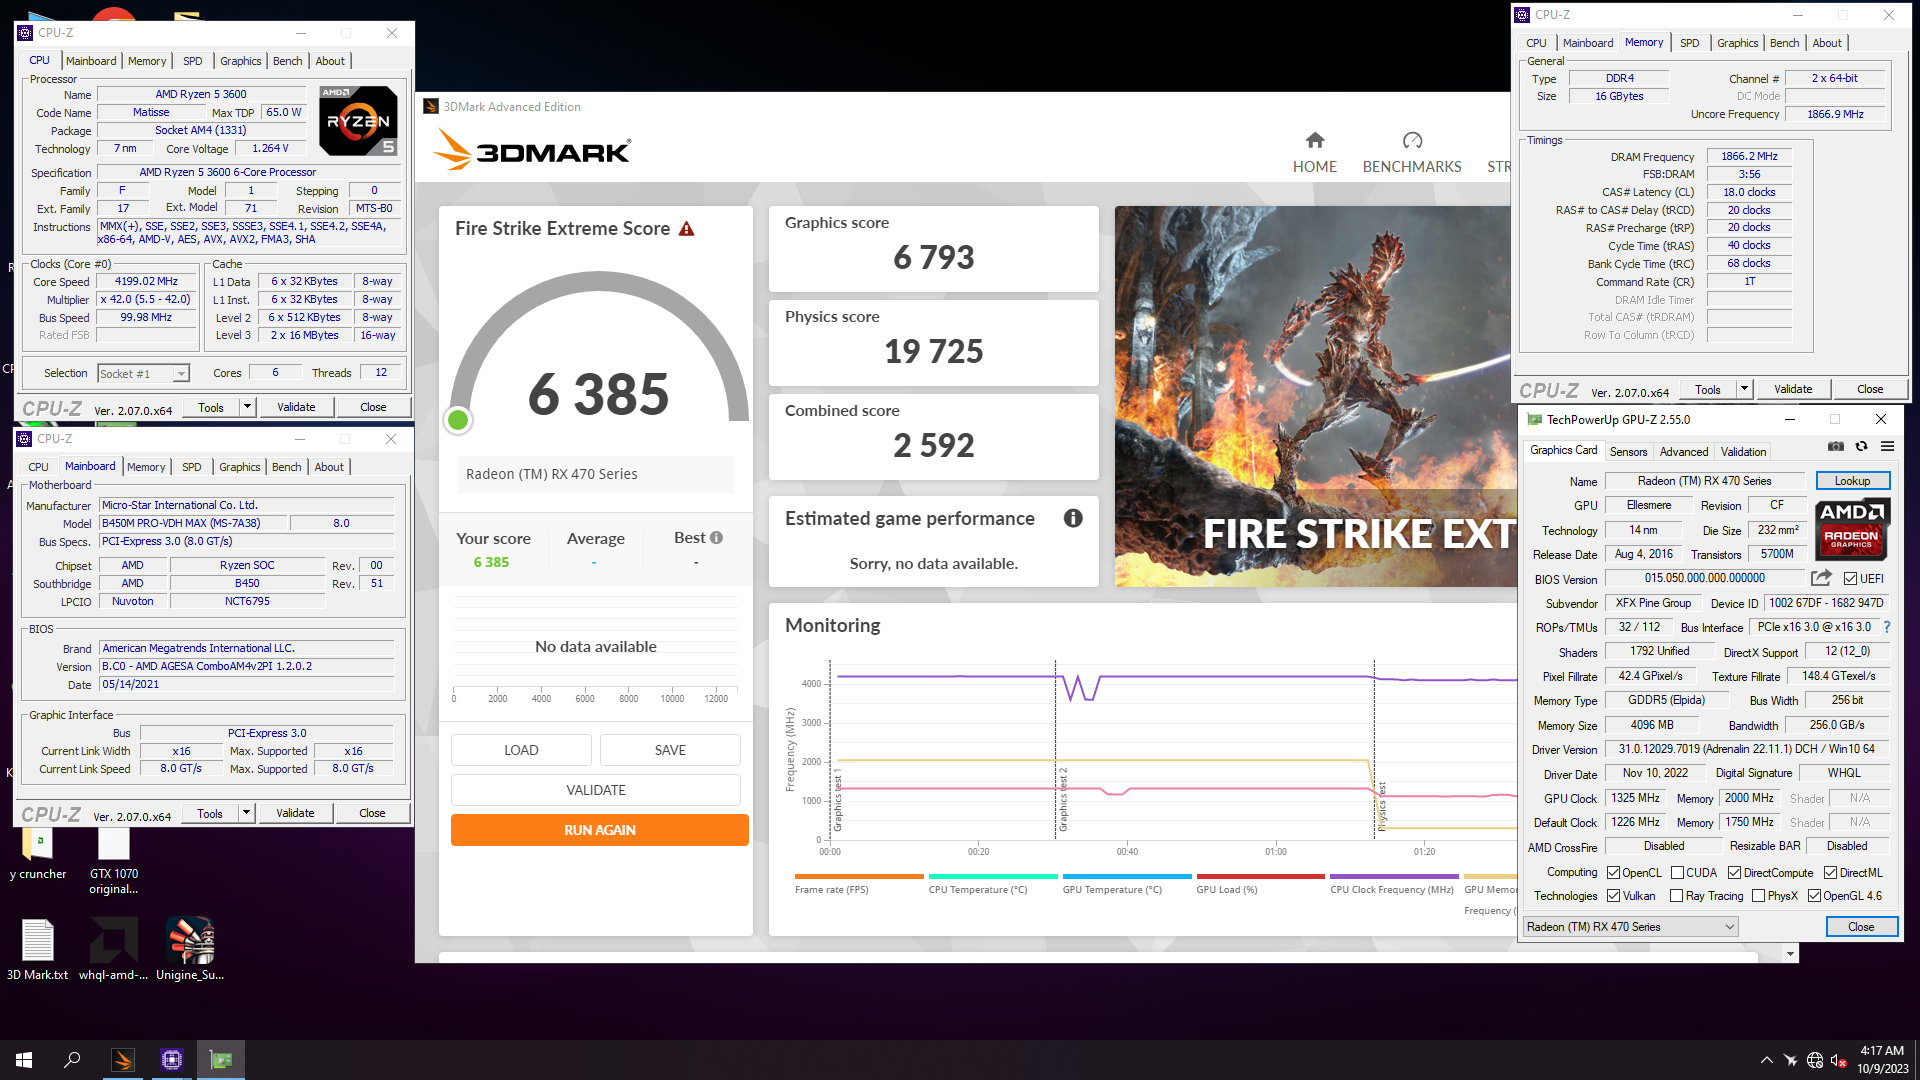Go to 3DMark HOME page icon

[x=1315, y=140]
